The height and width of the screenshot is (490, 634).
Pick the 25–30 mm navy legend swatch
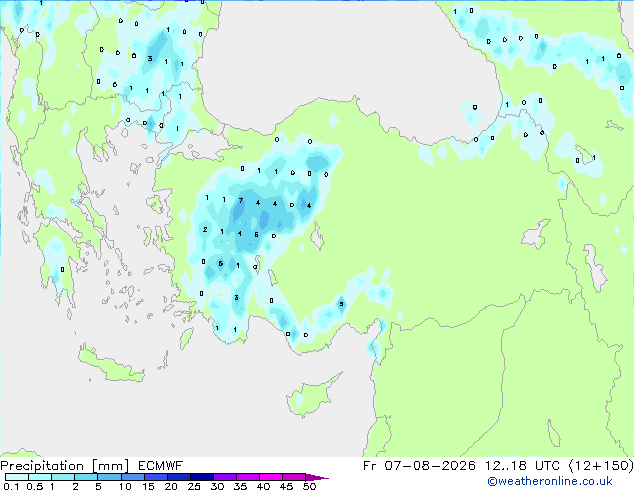click(201, 477)
